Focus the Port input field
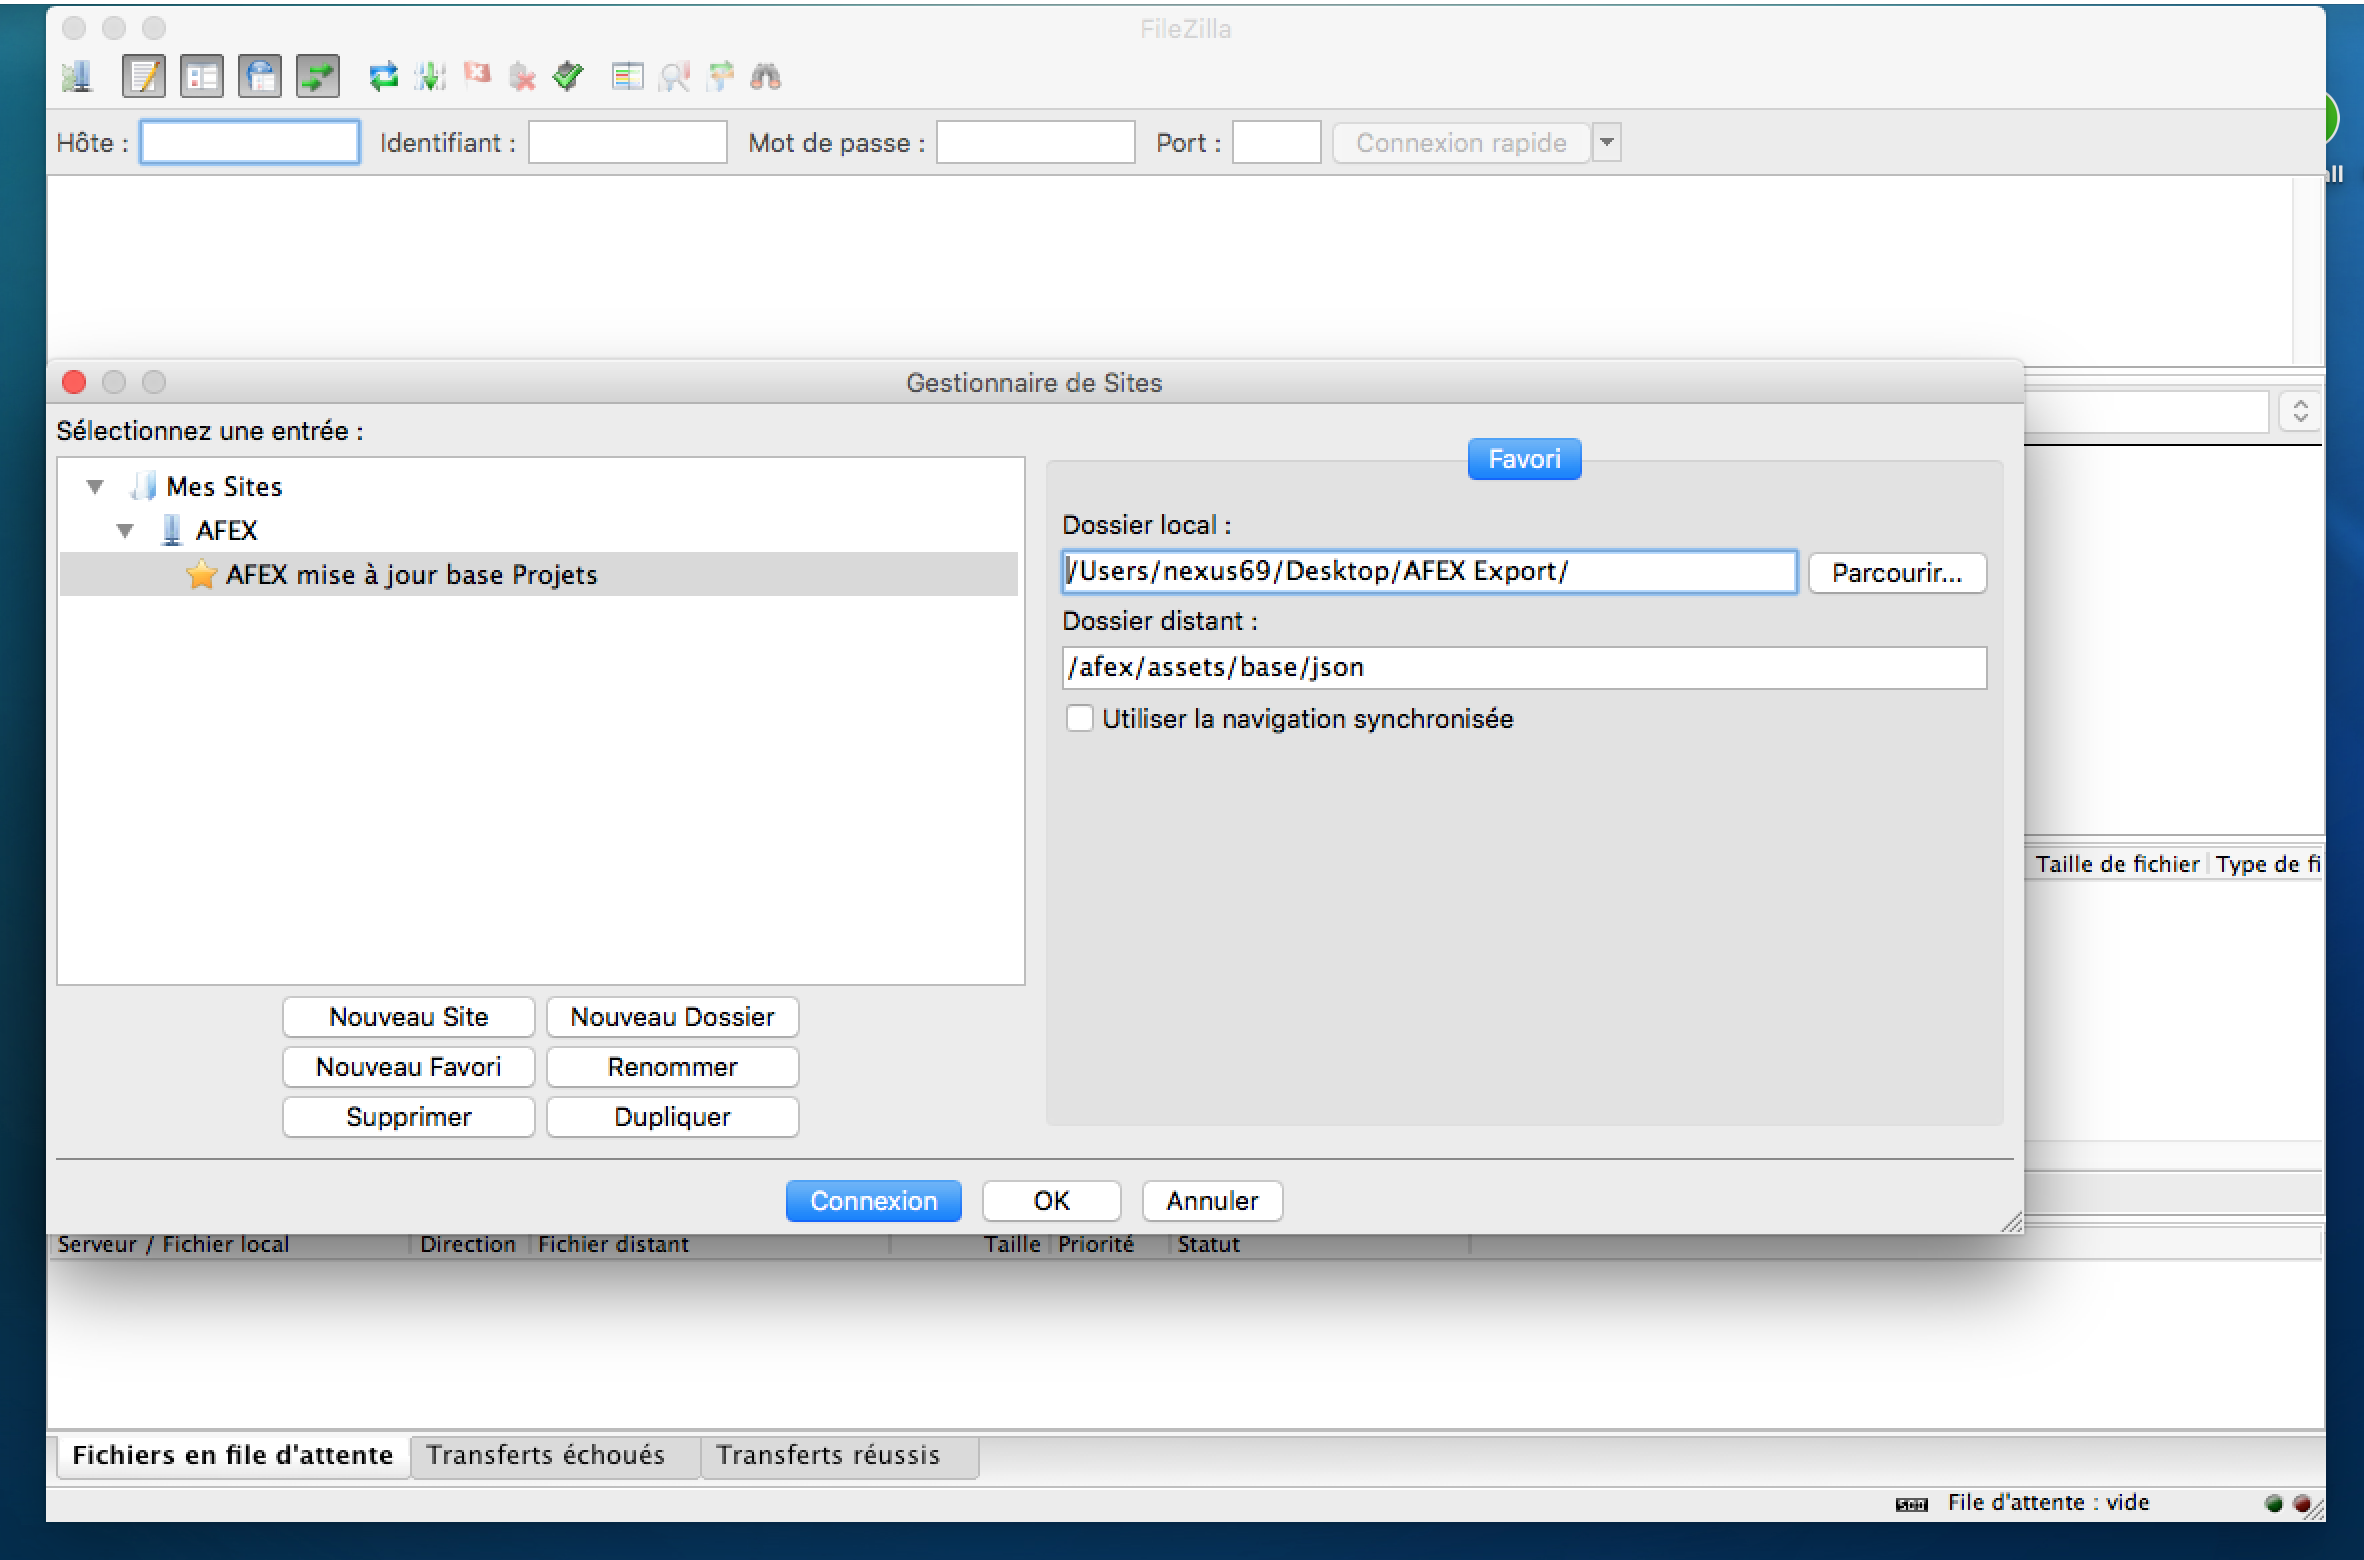The width and height of the screenshot is (2364, 1560). pos(1277,142)
